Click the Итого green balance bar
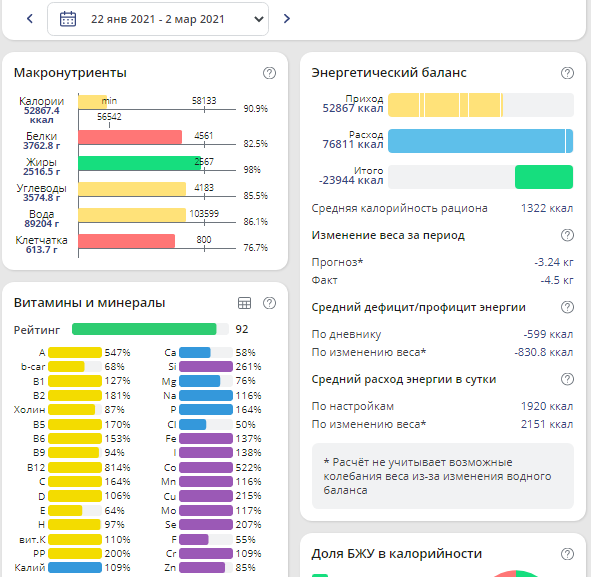This screenshot has width=591, height=577. (544, 177)
